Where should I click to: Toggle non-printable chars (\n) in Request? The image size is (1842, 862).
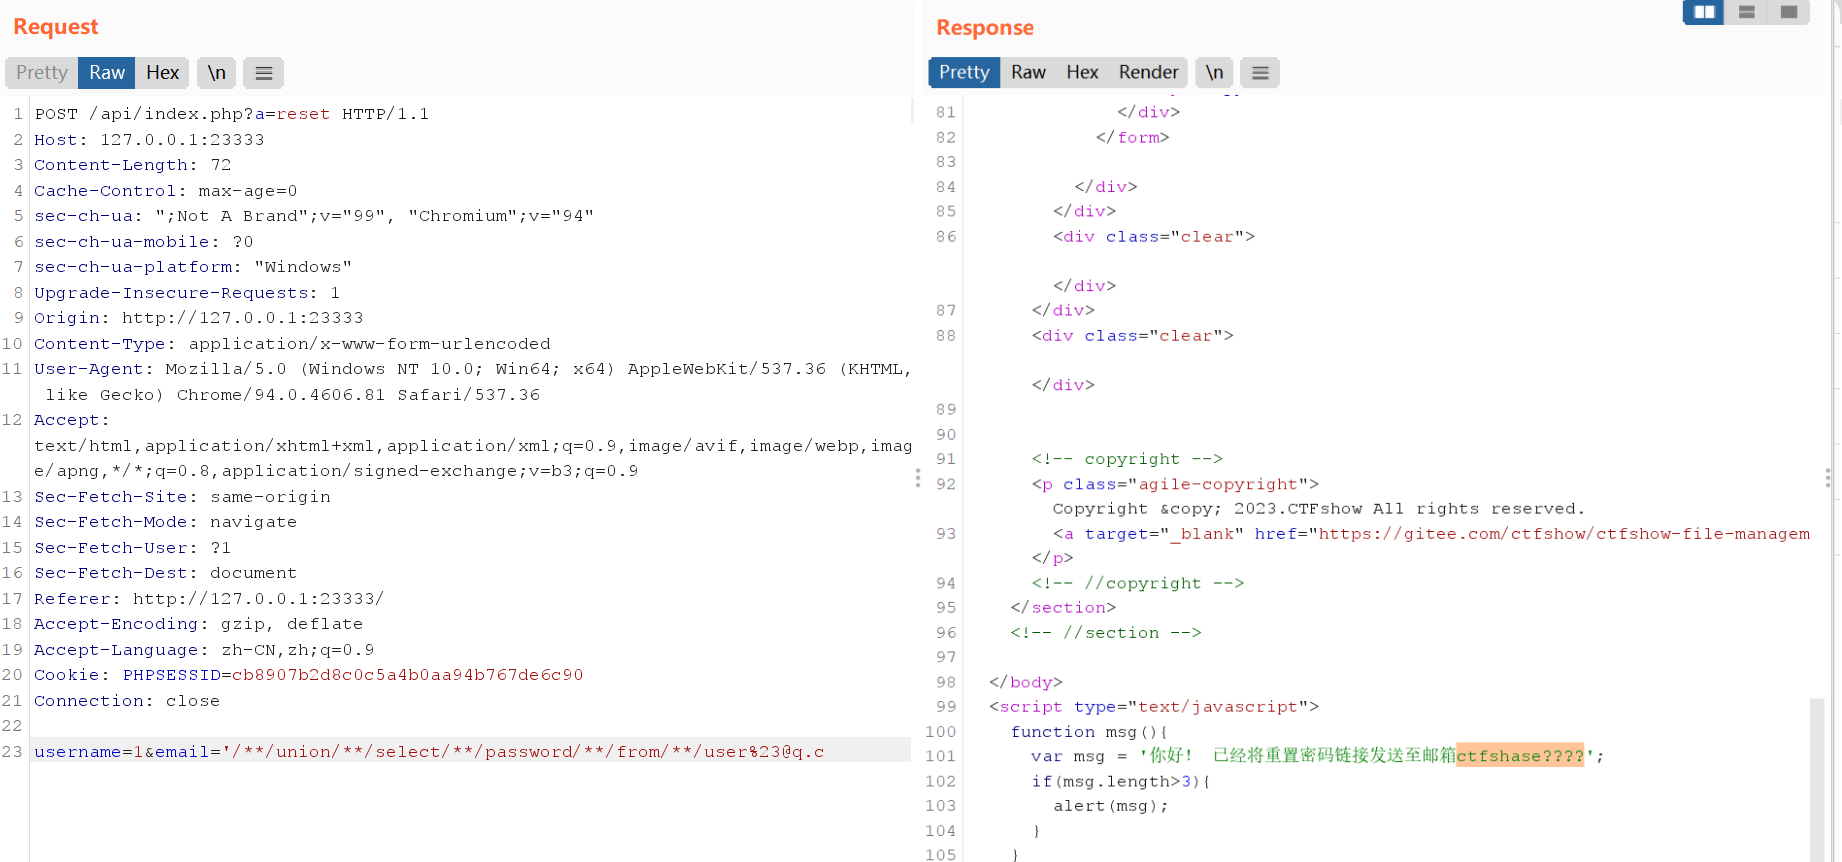216,73
